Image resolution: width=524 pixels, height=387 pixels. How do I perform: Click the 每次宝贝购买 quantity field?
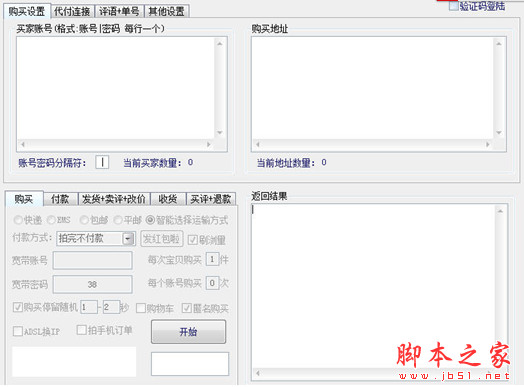[212, 259]
